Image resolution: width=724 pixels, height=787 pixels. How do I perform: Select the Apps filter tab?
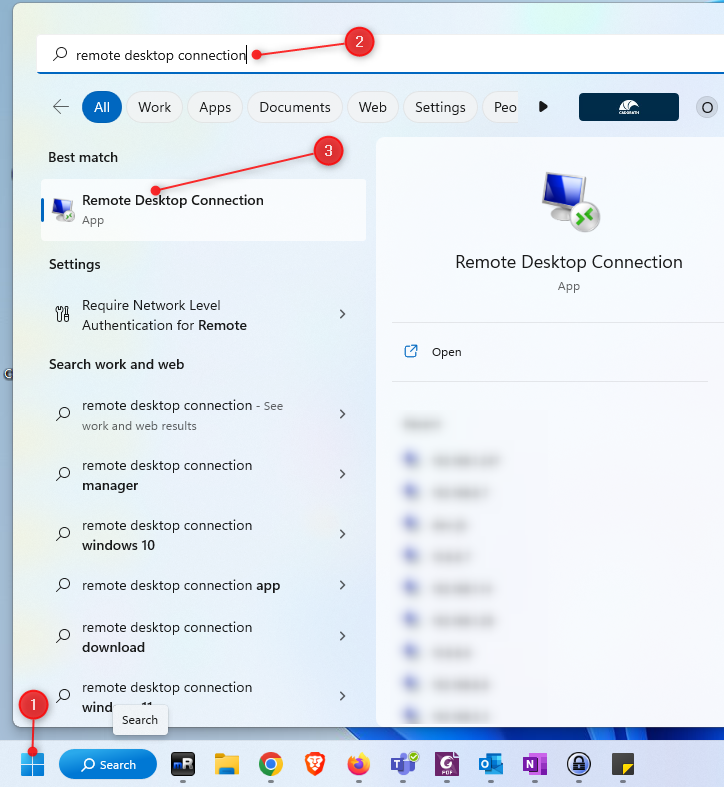coord(215,107)
